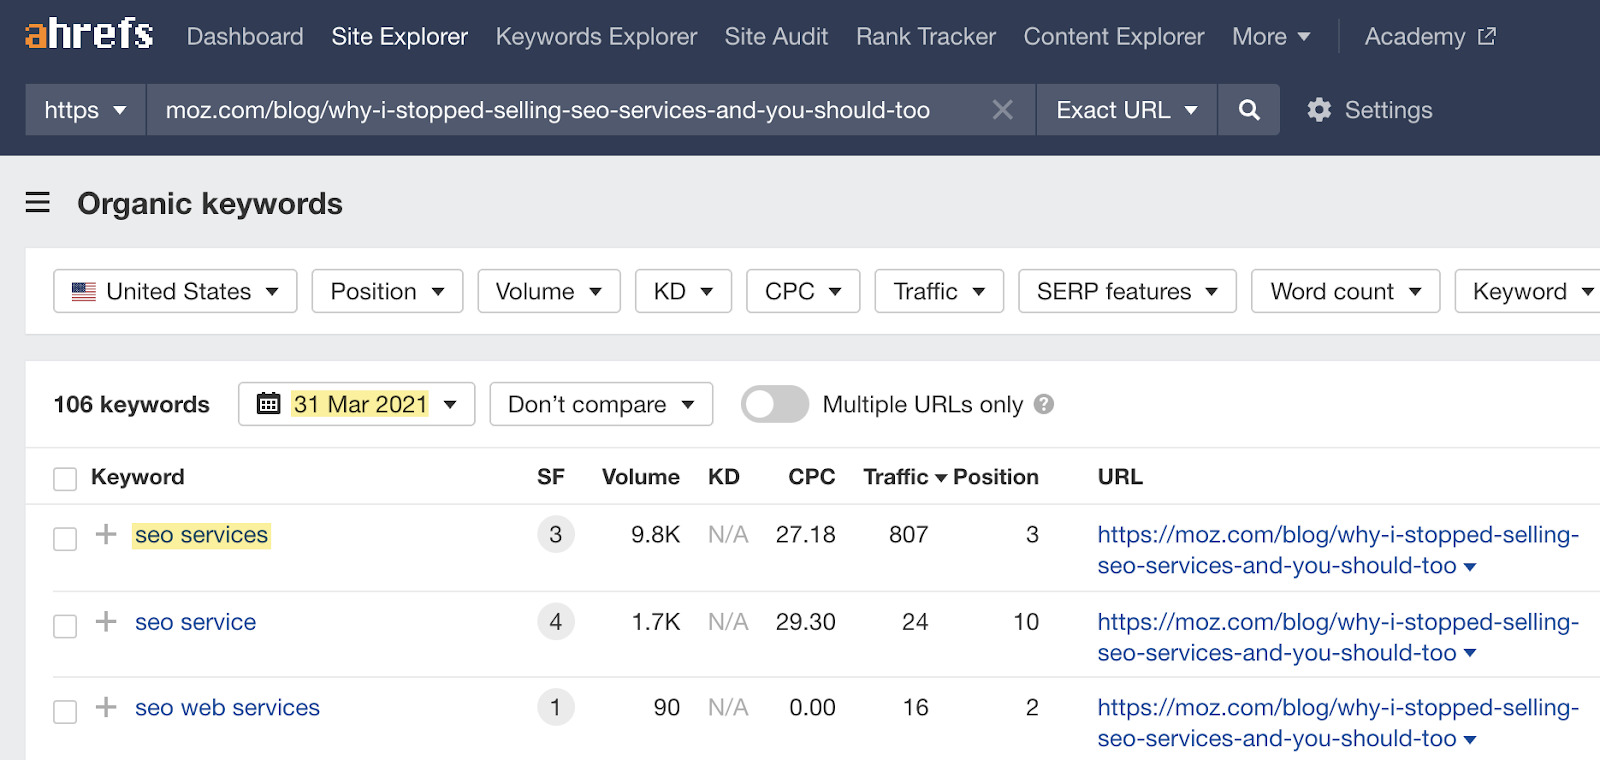1600x760 pixels.
Task: Expand the Exact URL mode dropdown
Action: click(x=1126, y=110)
